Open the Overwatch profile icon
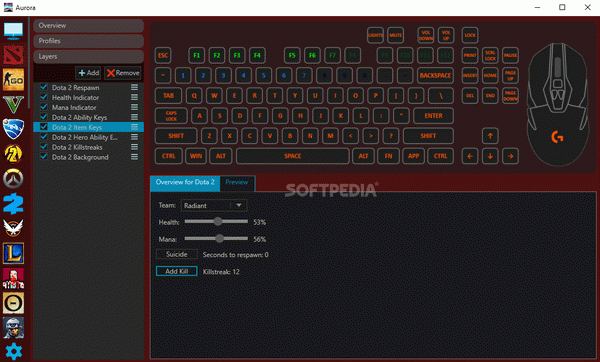The width and height of the screenshot is (600, 362). coord(13,179)
